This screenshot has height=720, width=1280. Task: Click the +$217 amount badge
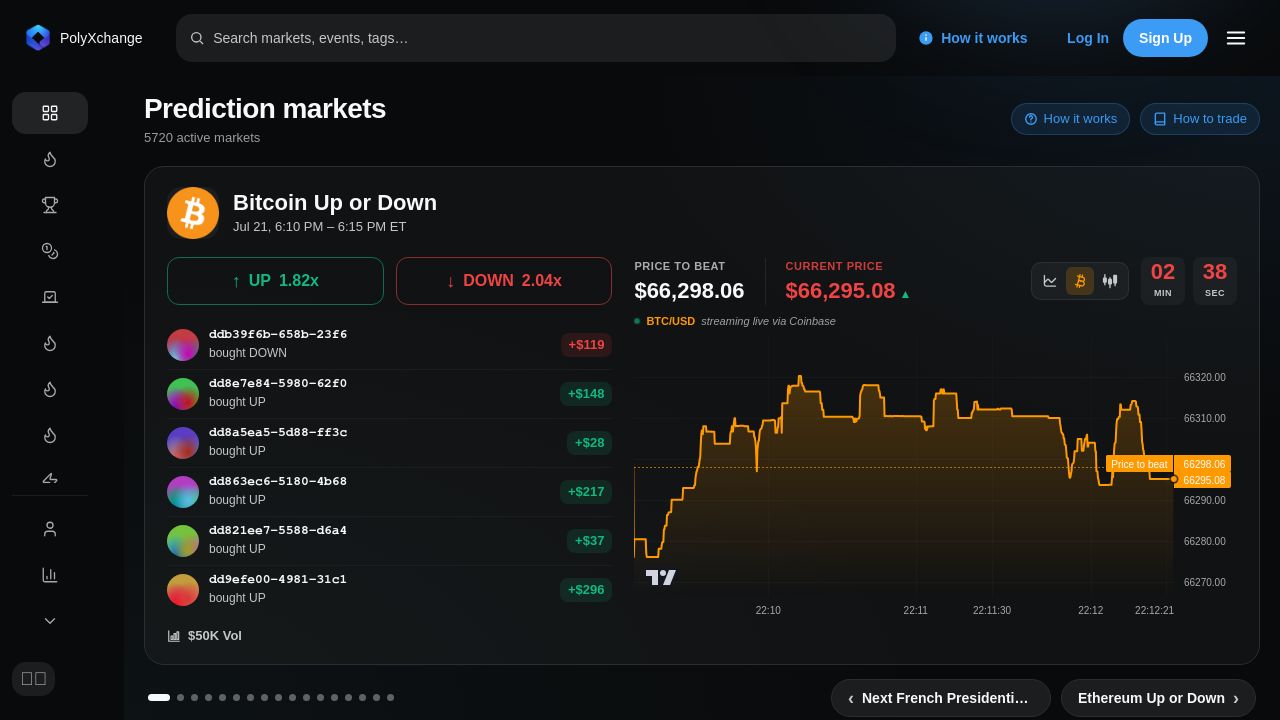(x=586, y=492)
